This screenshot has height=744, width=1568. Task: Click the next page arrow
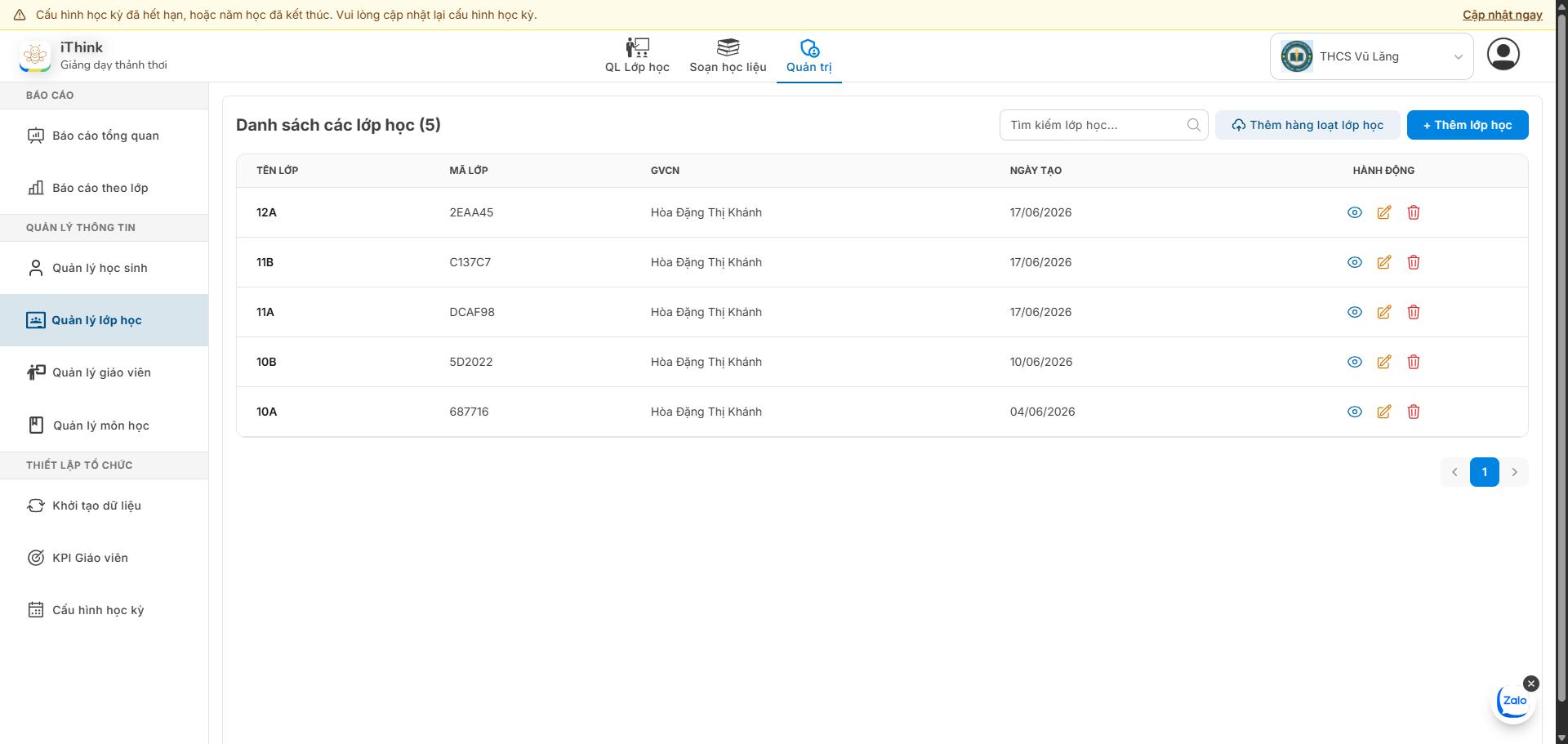click(x=1514, y=472)
